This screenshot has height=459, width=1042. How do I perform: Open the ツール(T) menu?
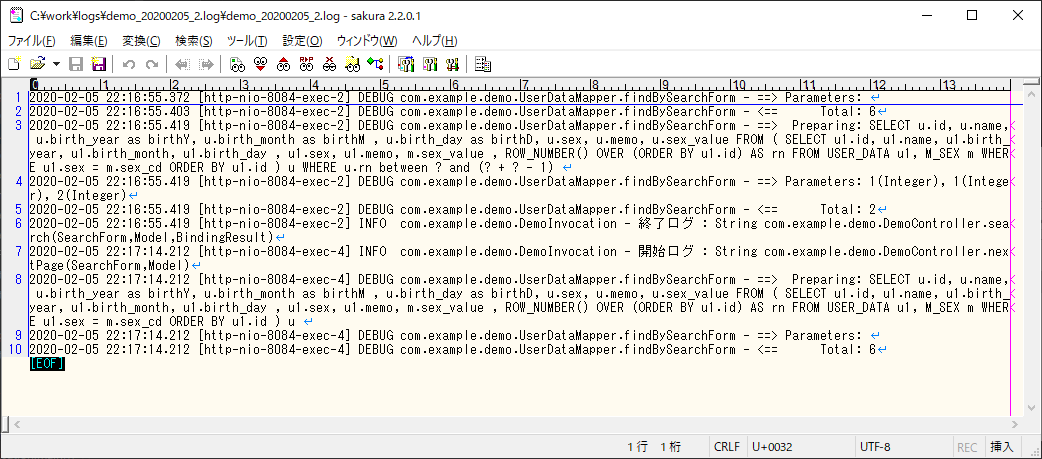click(247, 41)
